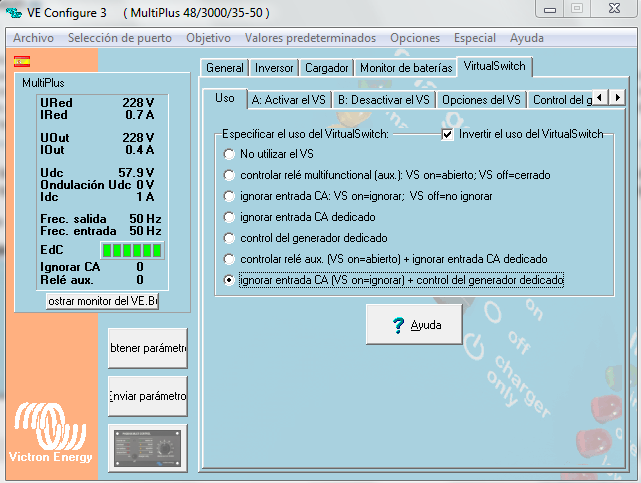Open the 'Opciones del VS' sub-tab
Image resolution: width=641 pixels, height=483 pixels.
(x=481, y=100)
